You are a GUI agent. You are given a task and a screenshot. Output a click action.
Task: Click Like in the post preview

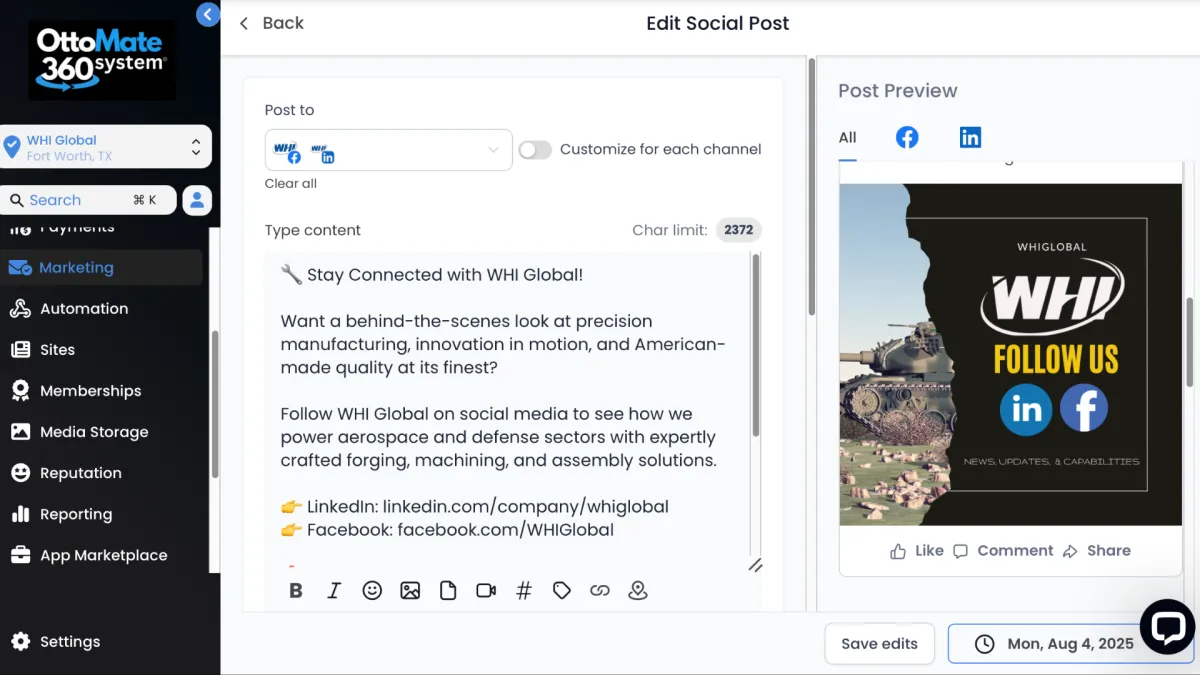pyautogui.click(x=916, y=551)
